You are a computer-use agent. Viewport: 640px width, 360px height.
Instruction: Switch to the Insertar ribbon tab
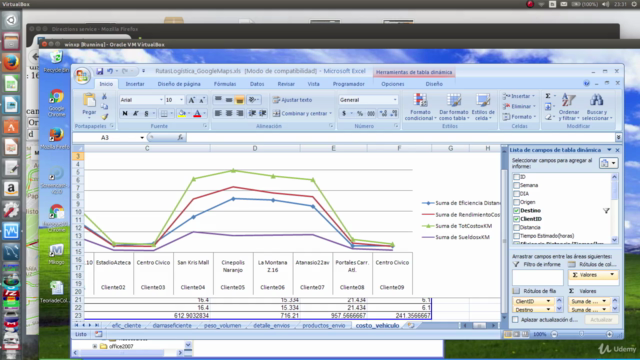coord(135,84)
